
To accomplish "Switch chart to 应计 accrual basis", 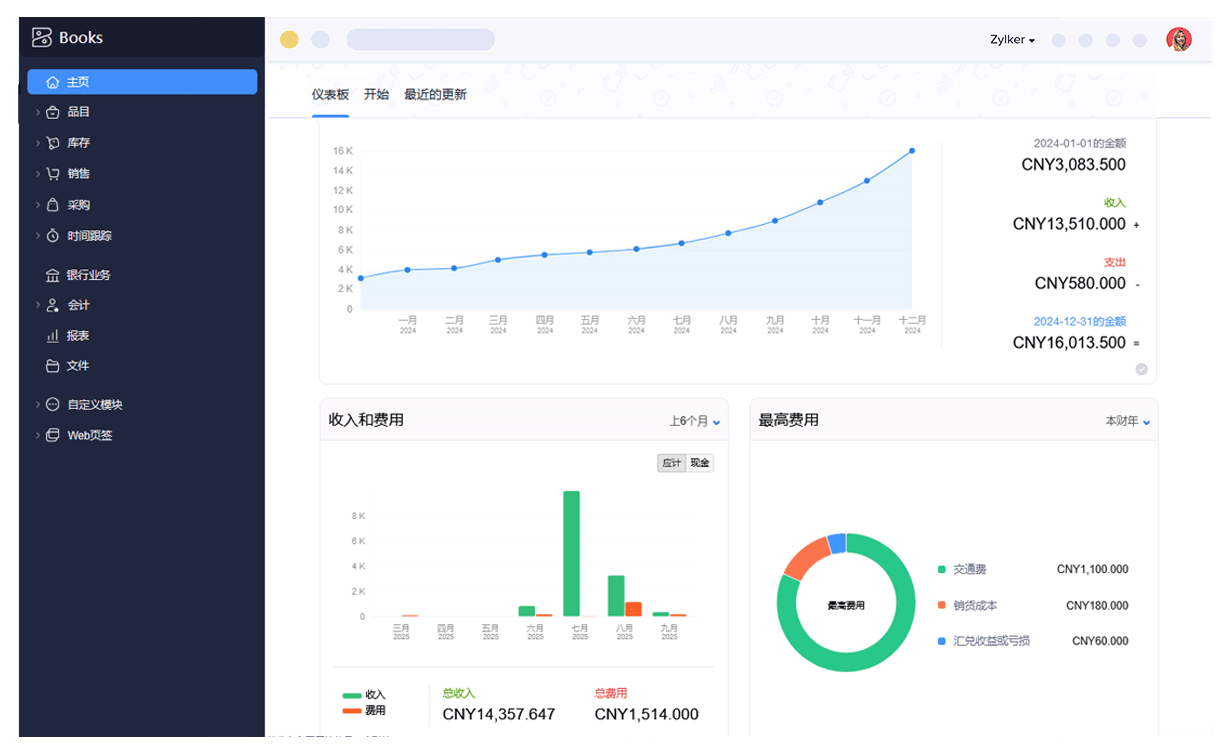I will point(671,463).
